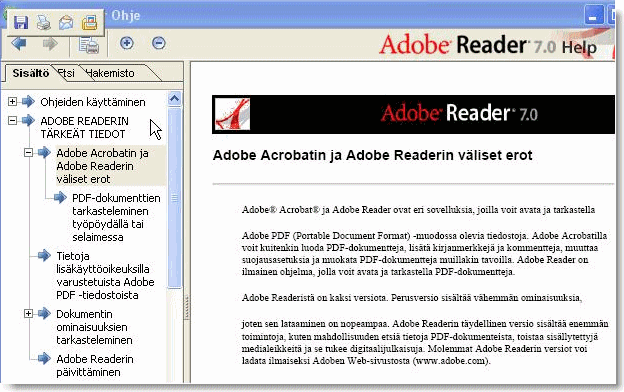The height and width of the screenshot is (392, 624).
Task: Click the print topic icon in help toolbar
Action: (x=88, y=44)
